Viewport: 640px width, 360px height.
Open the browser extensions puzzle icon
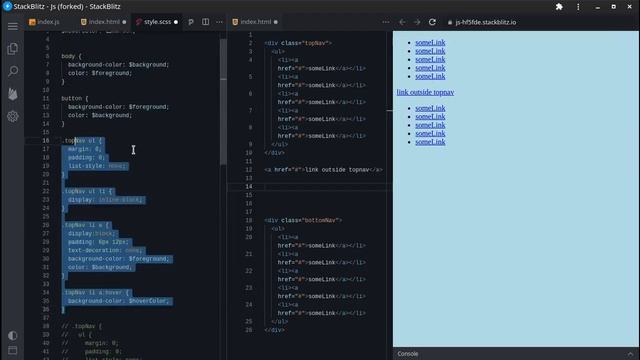(559, 7)
